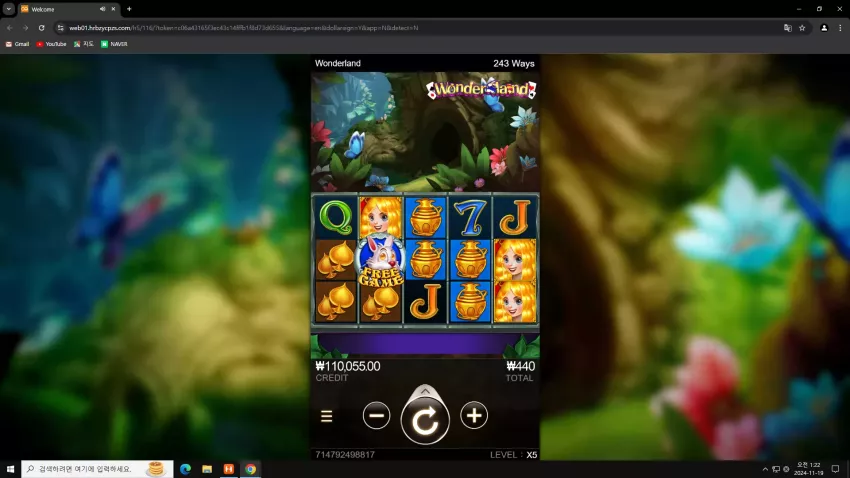850x478 pixels.
Task: Click golden vase in middle of third reel
Action: pyautogui.click(x=425, y=260)
